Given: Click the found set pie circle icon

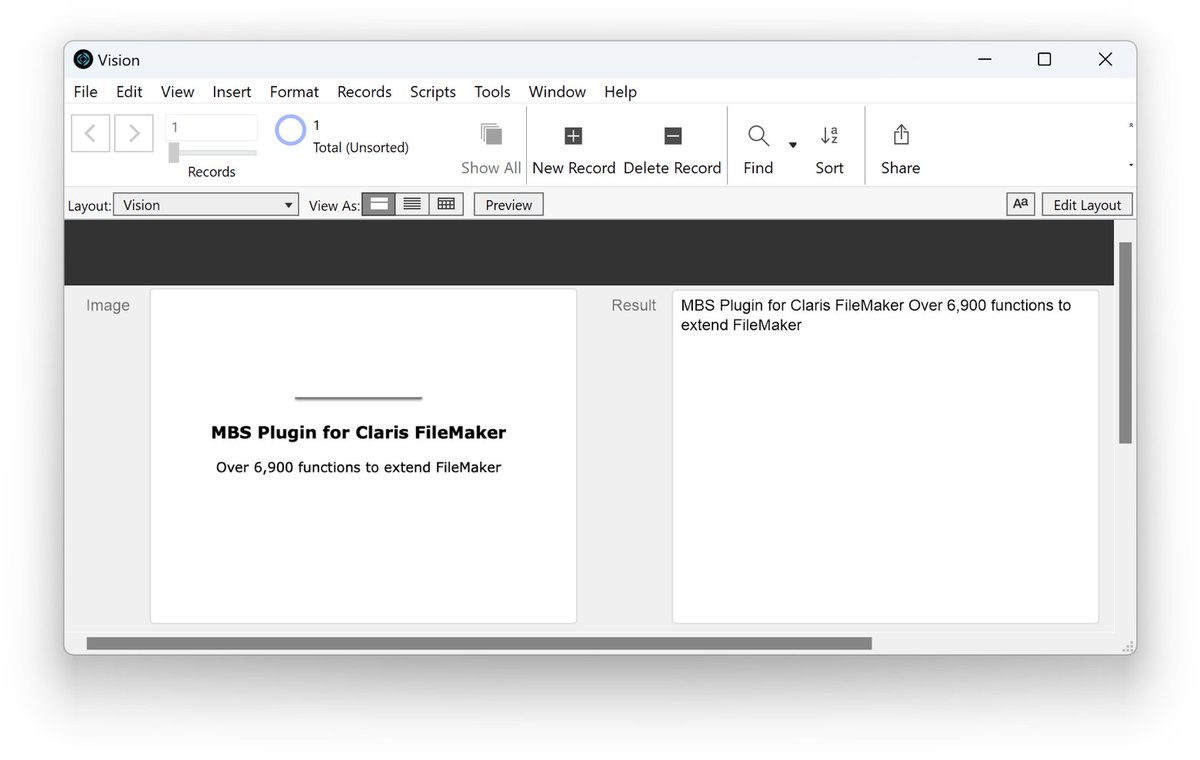Looking at the screenshot, I should coord(290,131).
